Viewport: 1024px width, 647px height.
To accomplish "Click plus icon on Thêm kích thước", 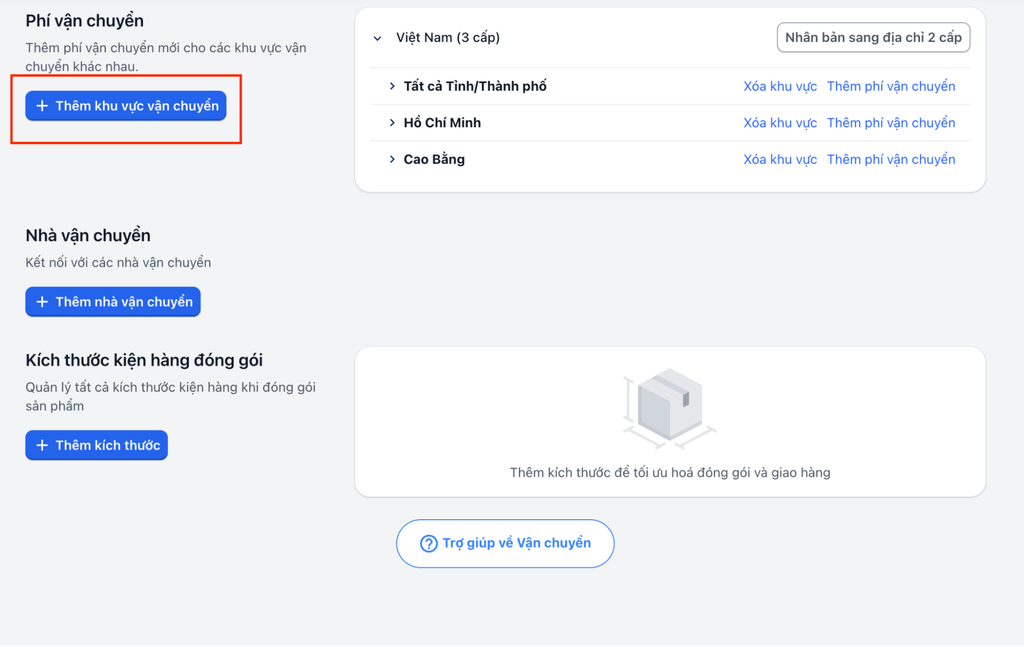I will coord(42,446).
